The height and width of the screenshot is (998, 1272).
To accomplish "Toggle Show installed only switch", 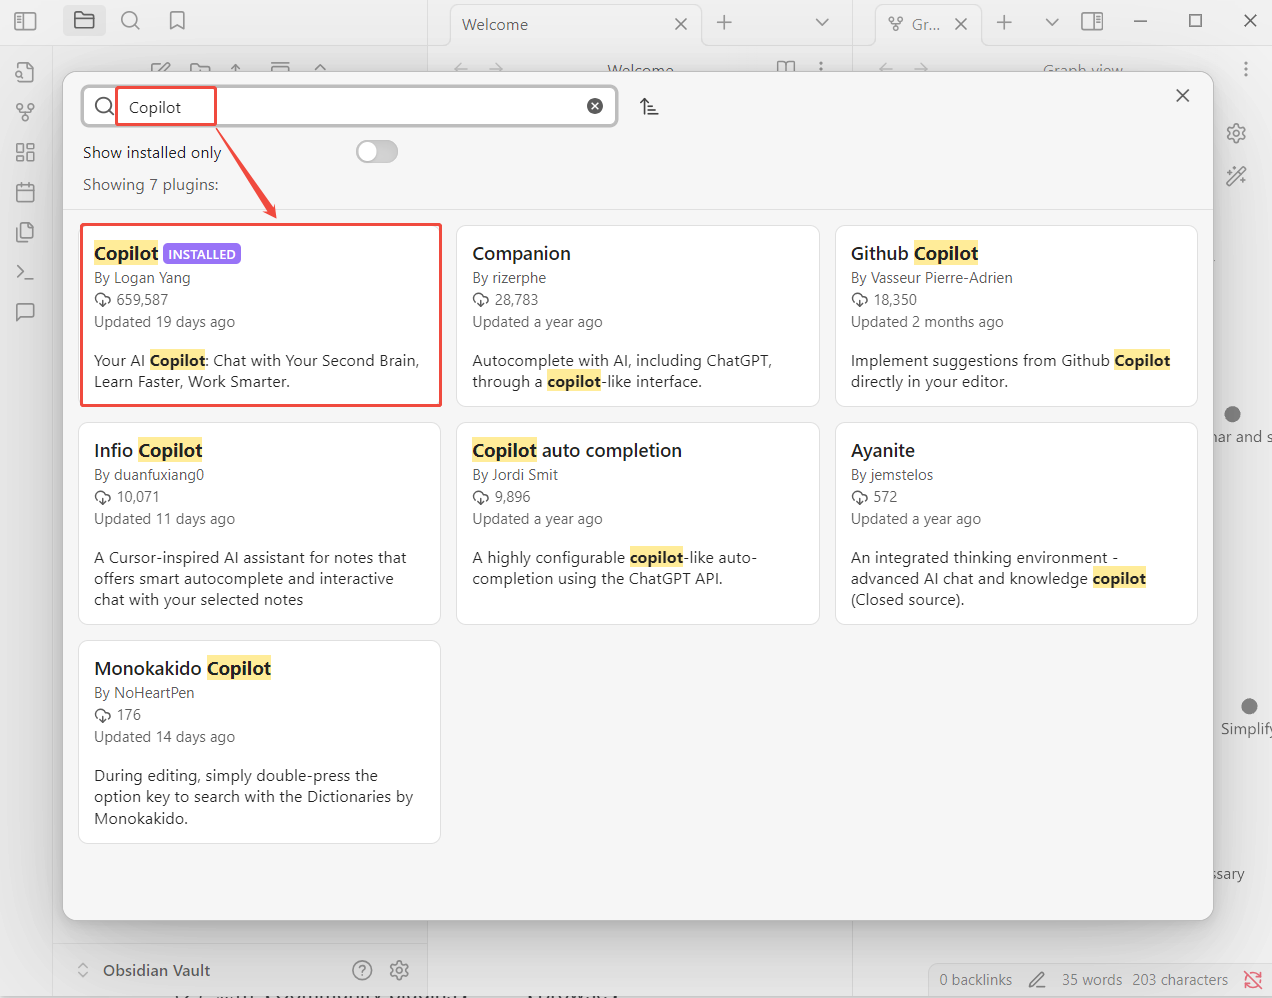I will pos(377,151).
